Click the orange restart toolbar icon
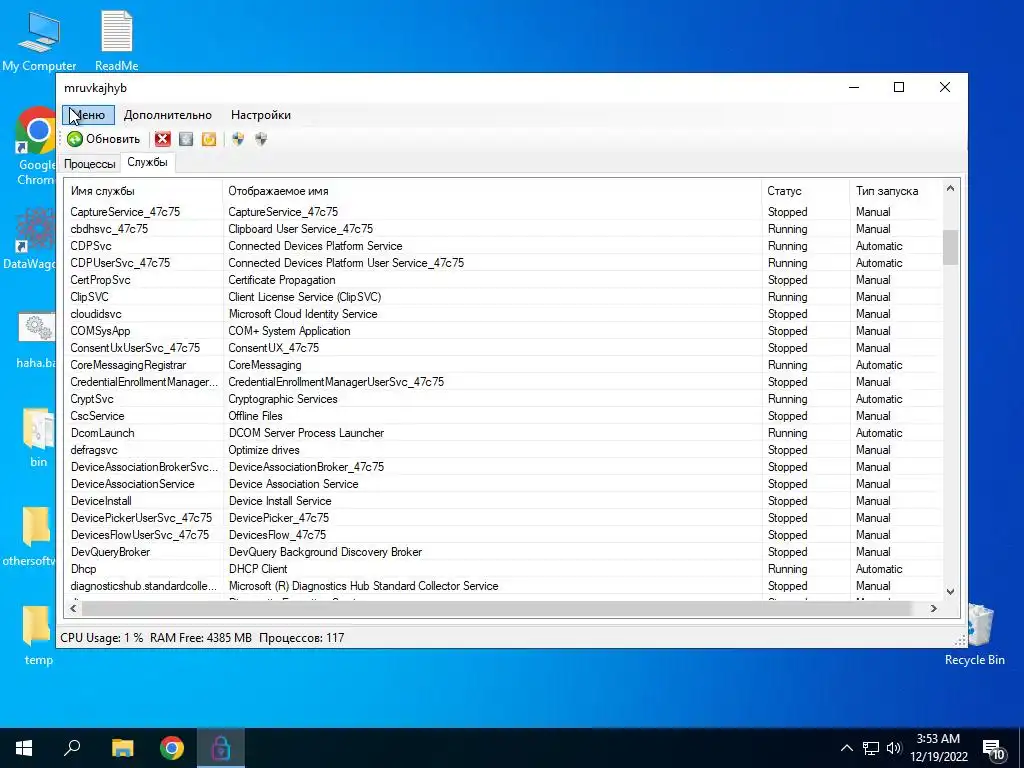The width and height of the screenshot is (1024, 768). tap(209, 139)
